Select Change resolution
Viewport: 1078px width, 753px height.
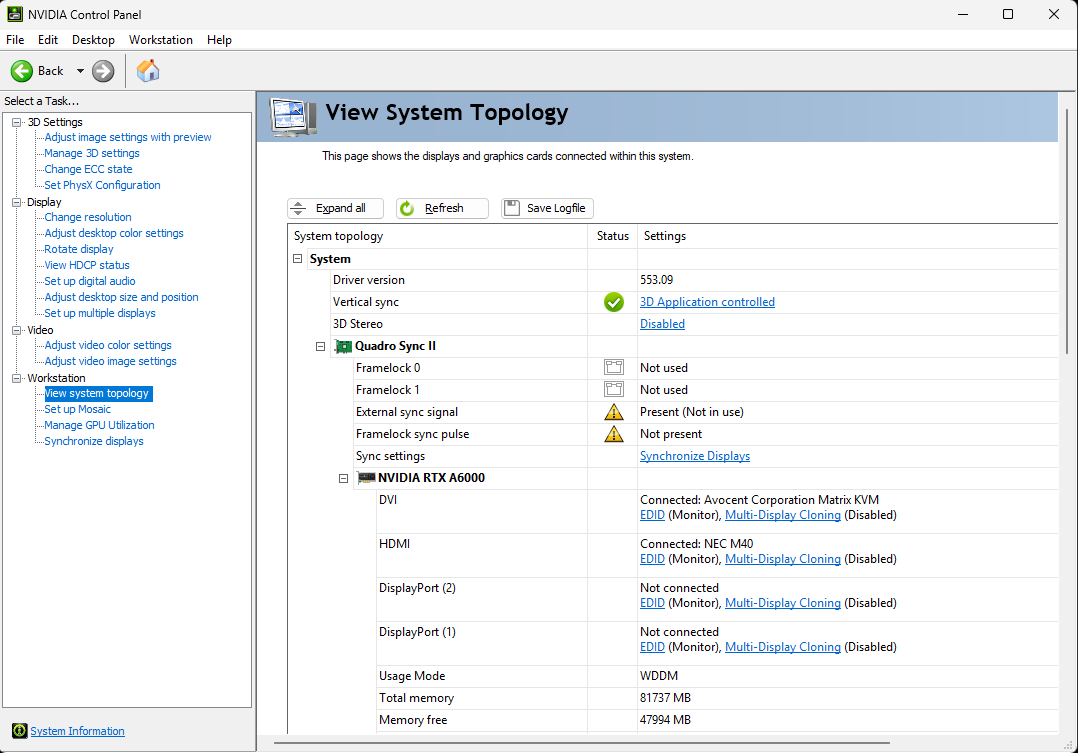coord(87,217)
